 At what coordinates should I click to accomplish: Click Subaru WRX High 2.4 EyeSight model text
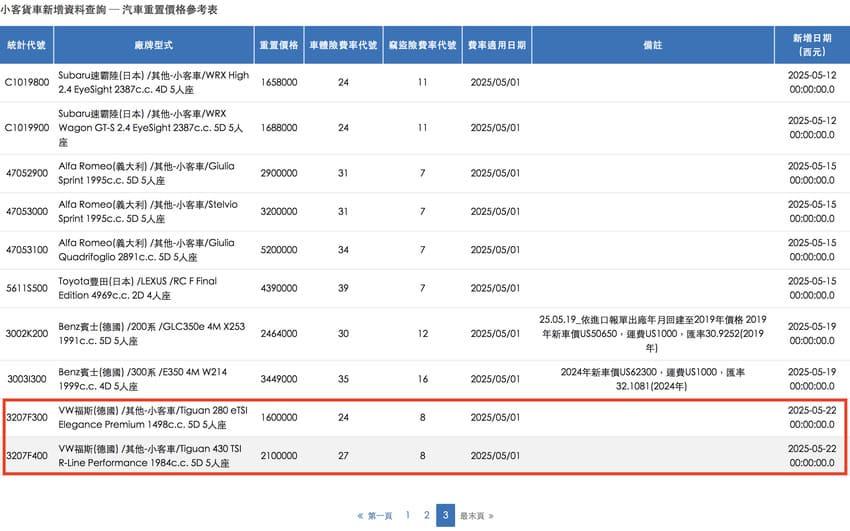point(153,82)
